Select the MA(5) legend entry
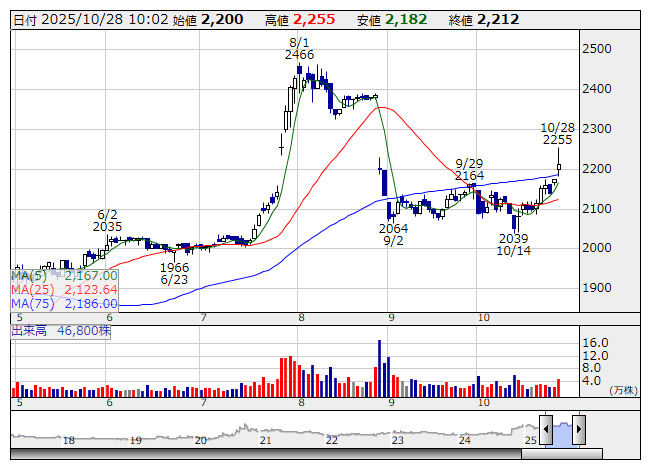Viewport: 653px width, 470px height. click(x=65, y=276)
